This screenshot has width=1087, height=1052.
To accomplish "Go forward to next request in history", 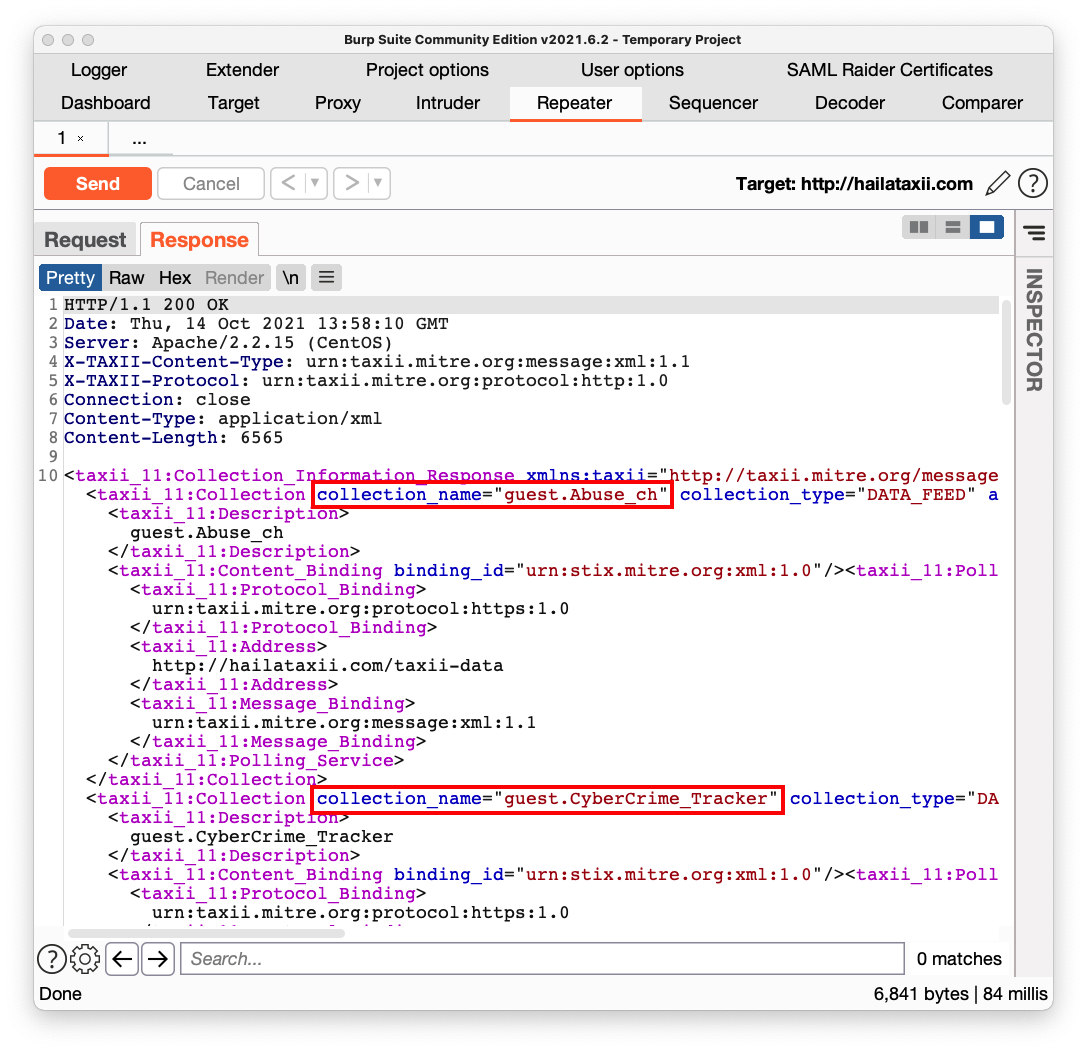I will 352,183.
